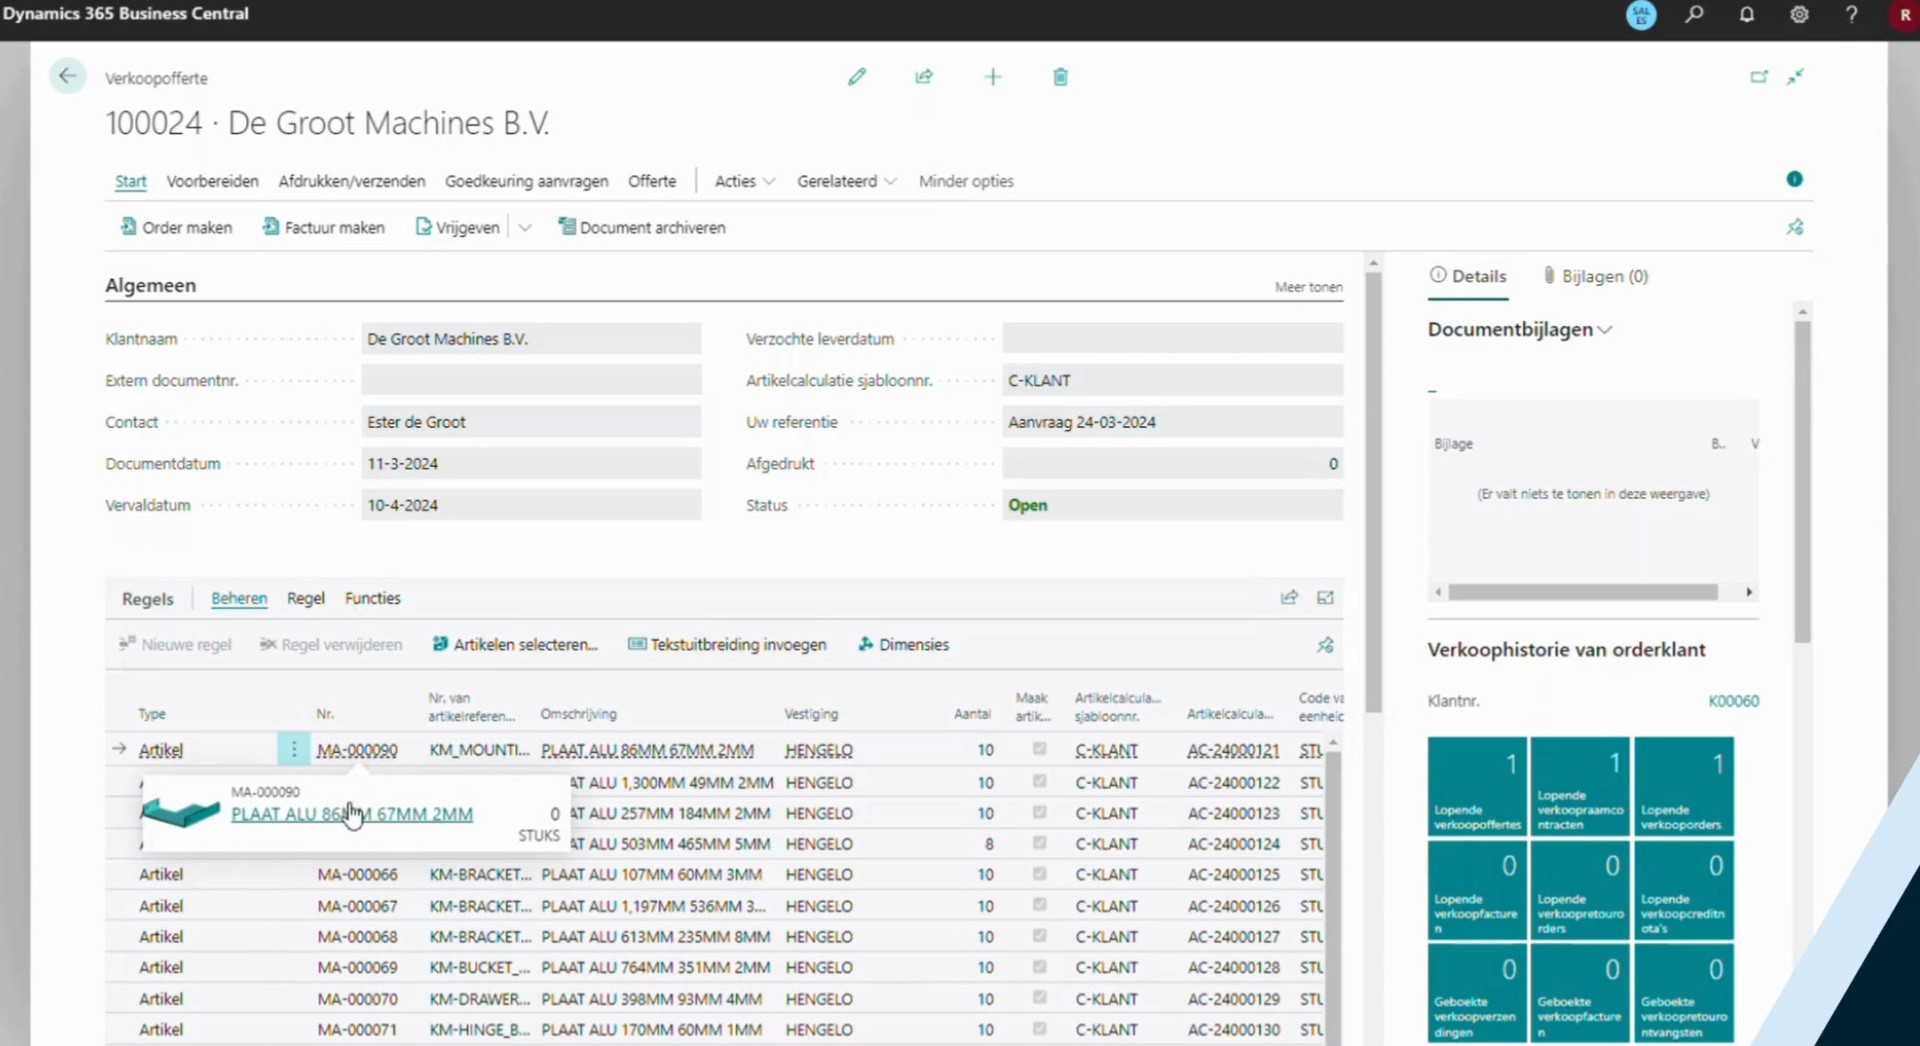Collapse the page with arrows icon
This screenshot has width=1920, height=1046.
(x=1796, y=77)
